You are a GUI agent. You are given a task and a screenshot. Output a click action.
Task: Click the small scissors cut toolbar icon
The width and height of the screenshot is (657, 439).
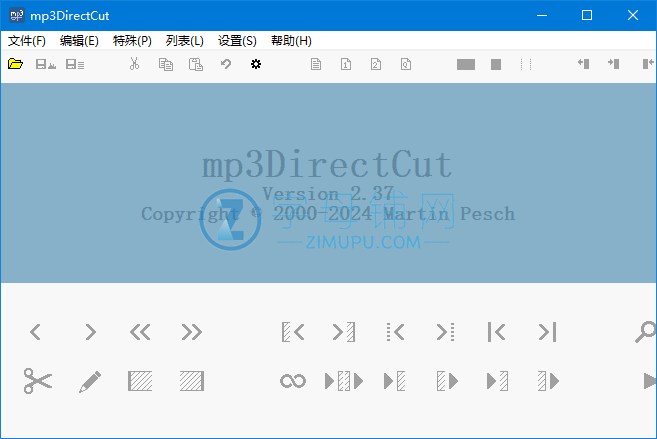pyautogui.click(x=135, y=64)
